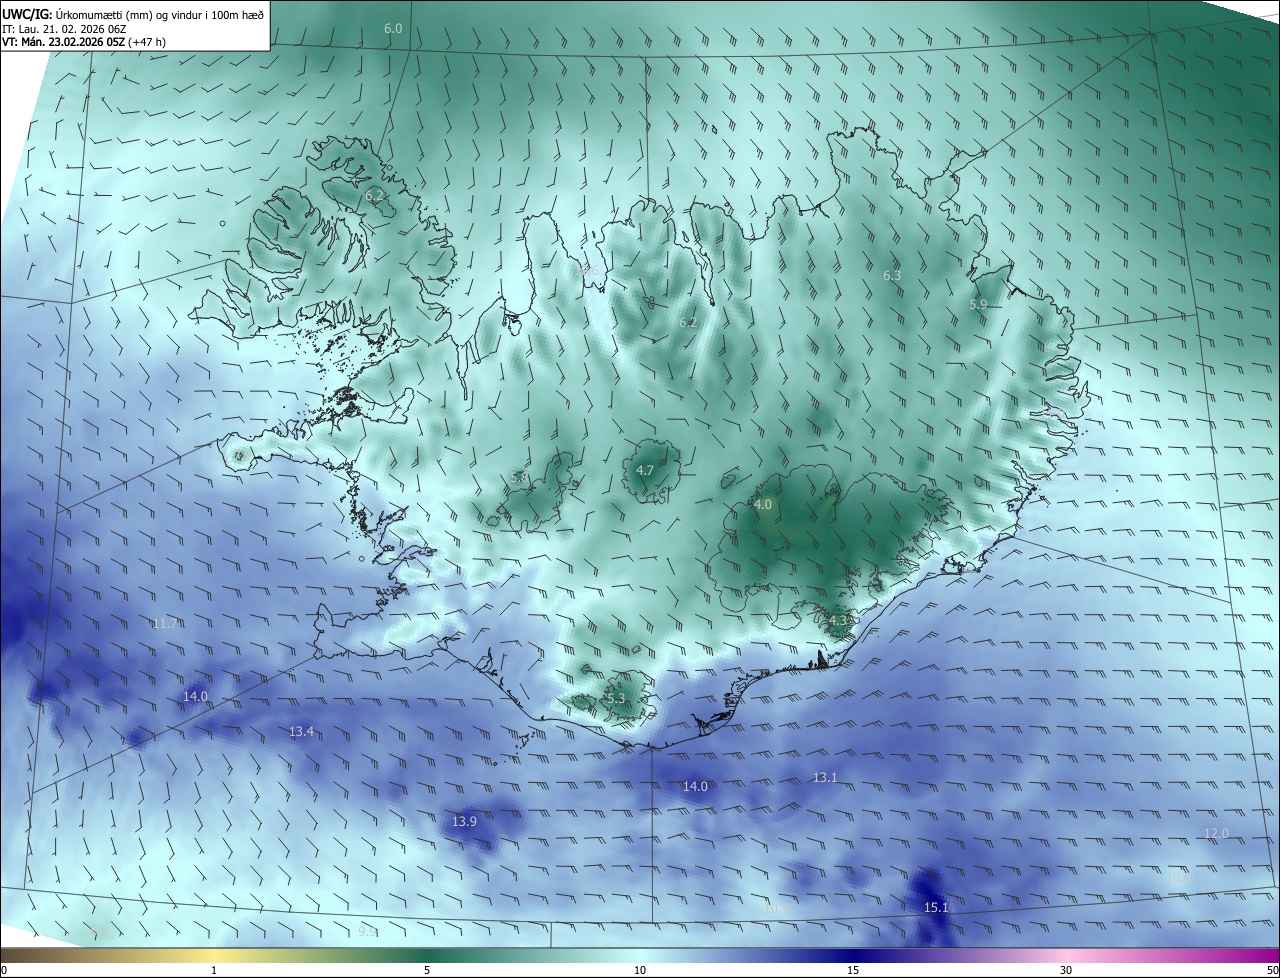This screenshot has width=1280, height=978.
Task: Click the '50' tick on the color scale
Action: (1272, 970)
